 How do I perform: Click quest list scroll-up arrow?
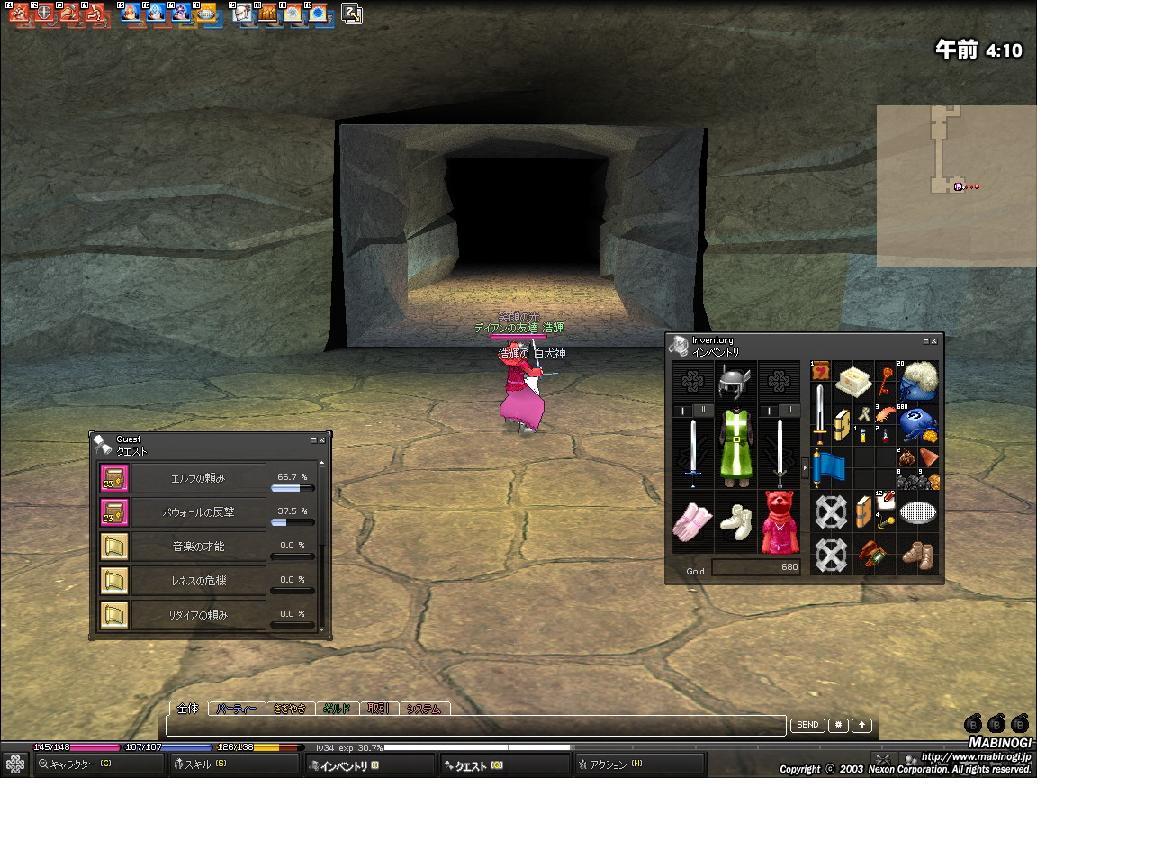[322, 463]
